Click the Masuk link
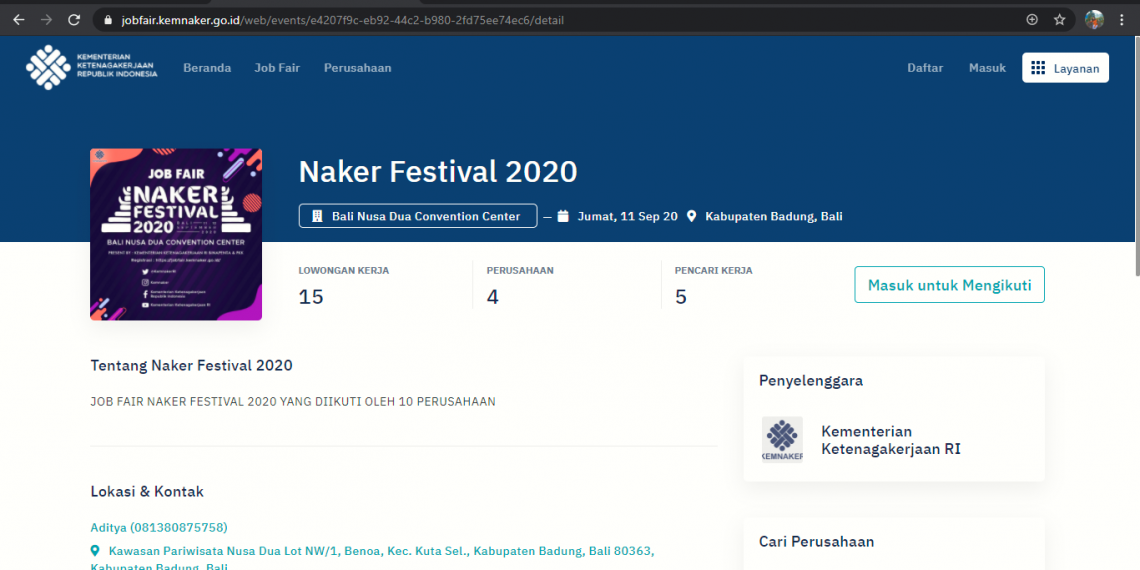This screenshot has width=1140, height=570. point(987,68)
